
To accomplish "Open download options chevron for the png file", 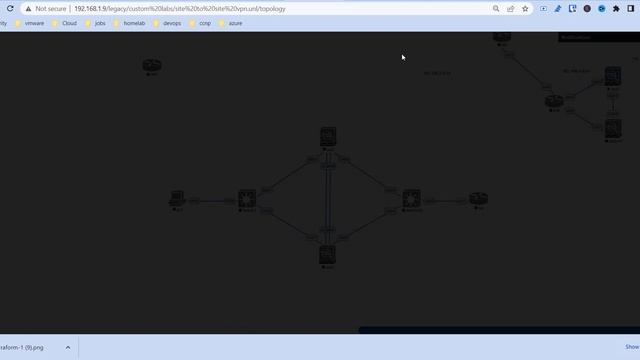I will pyautogui.click(x=68, y=347).
